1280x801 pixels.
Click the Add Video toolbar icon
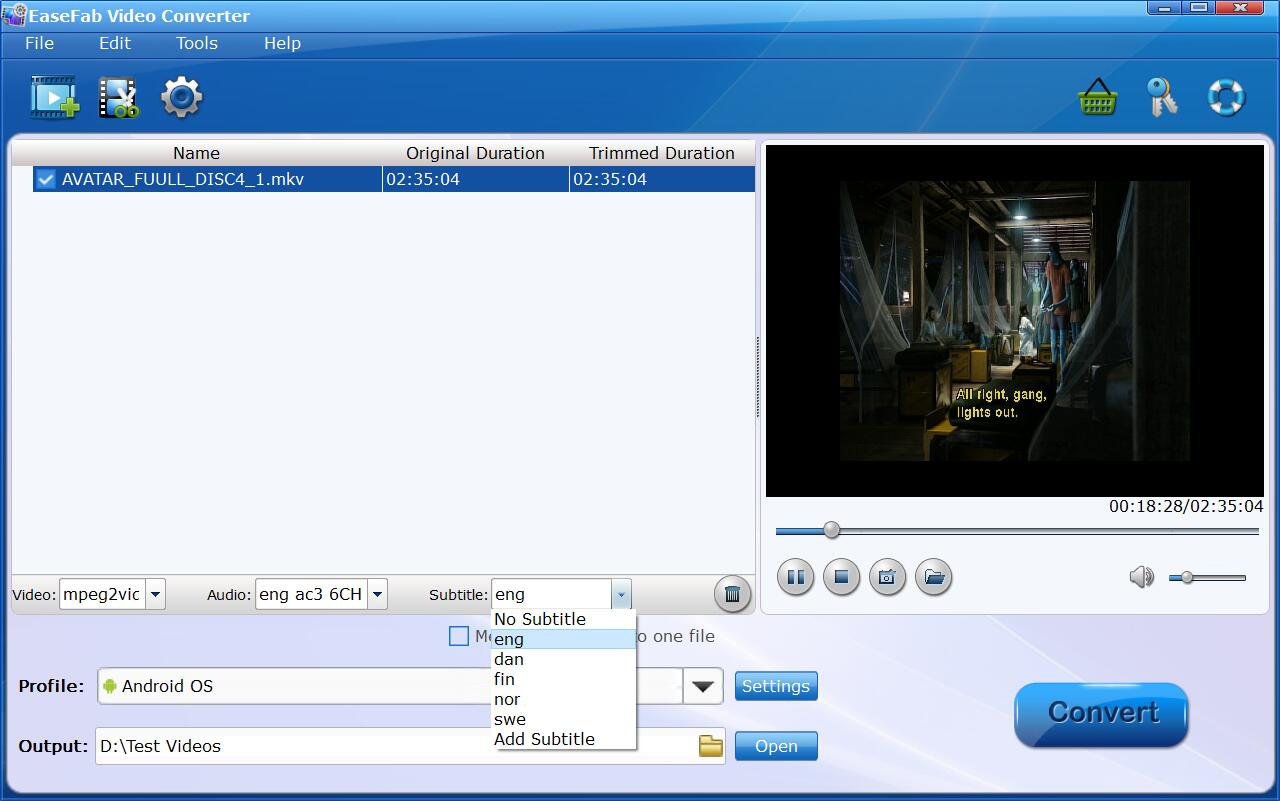tap(54, 97)
